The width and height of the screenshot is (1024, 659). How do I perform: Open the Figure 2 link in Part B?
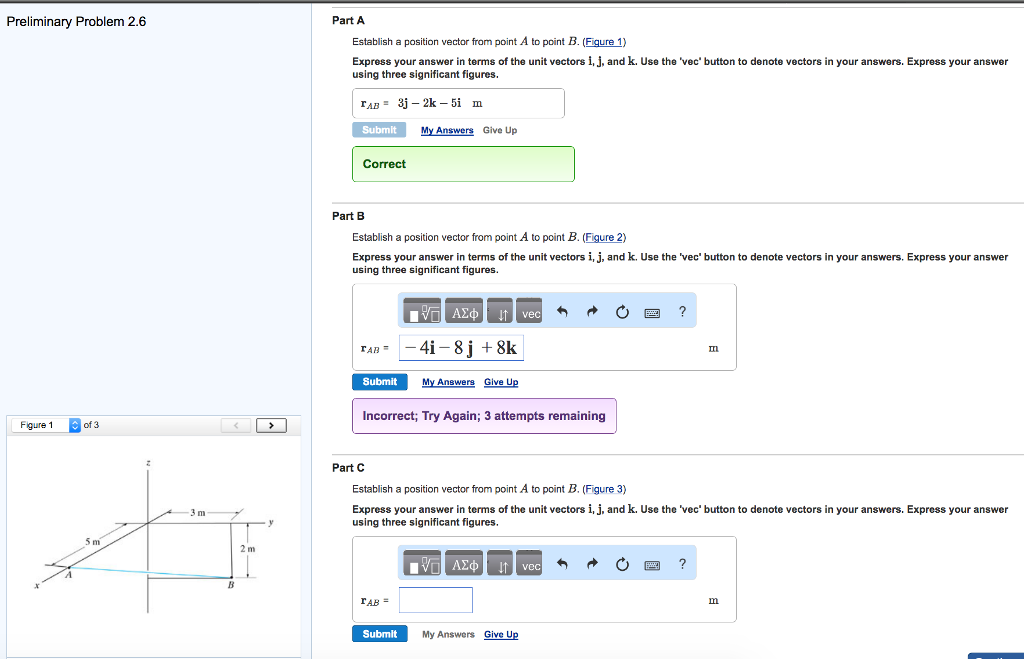point(604,237)
